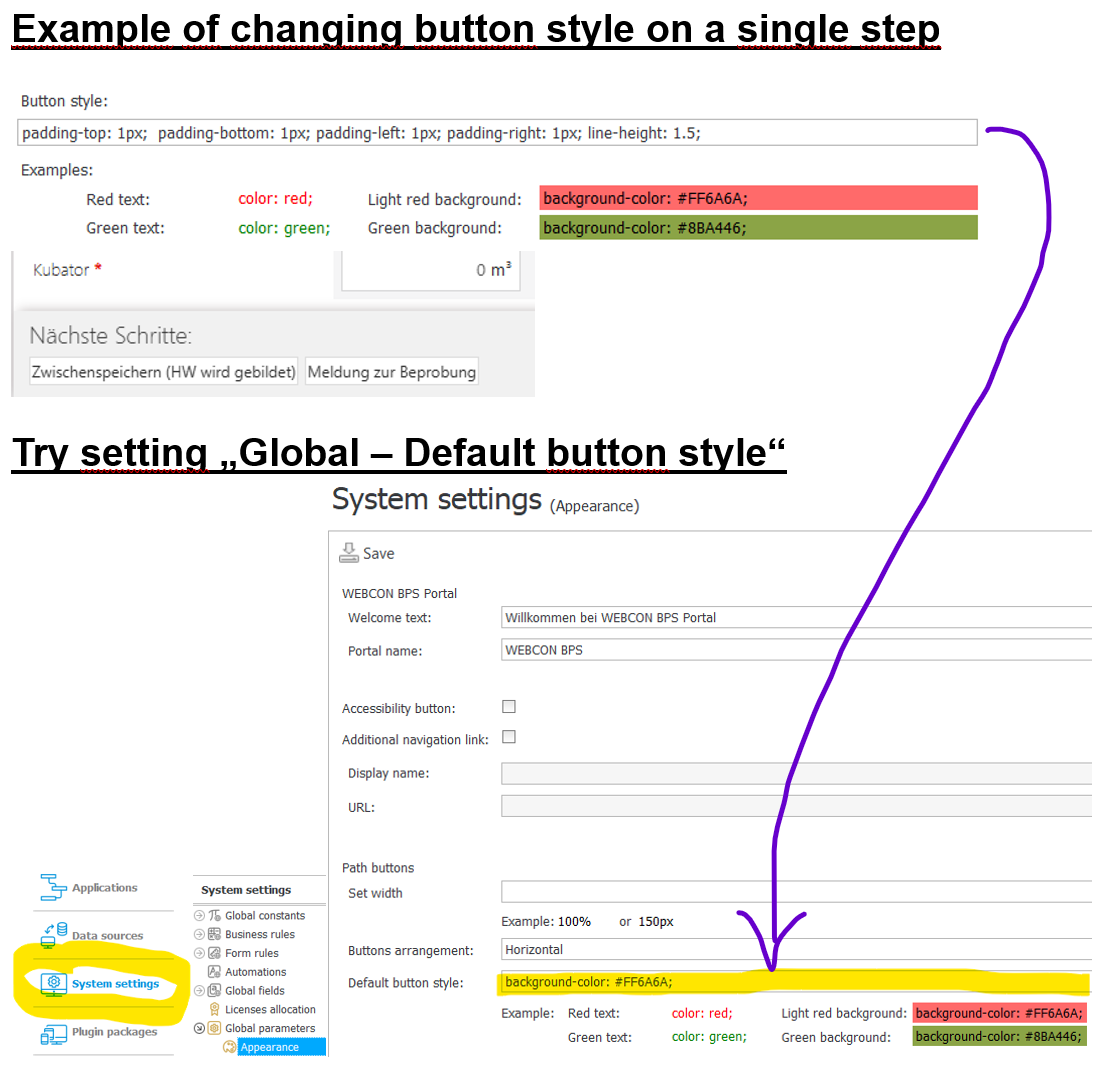Open the Applications section icon

53,887
